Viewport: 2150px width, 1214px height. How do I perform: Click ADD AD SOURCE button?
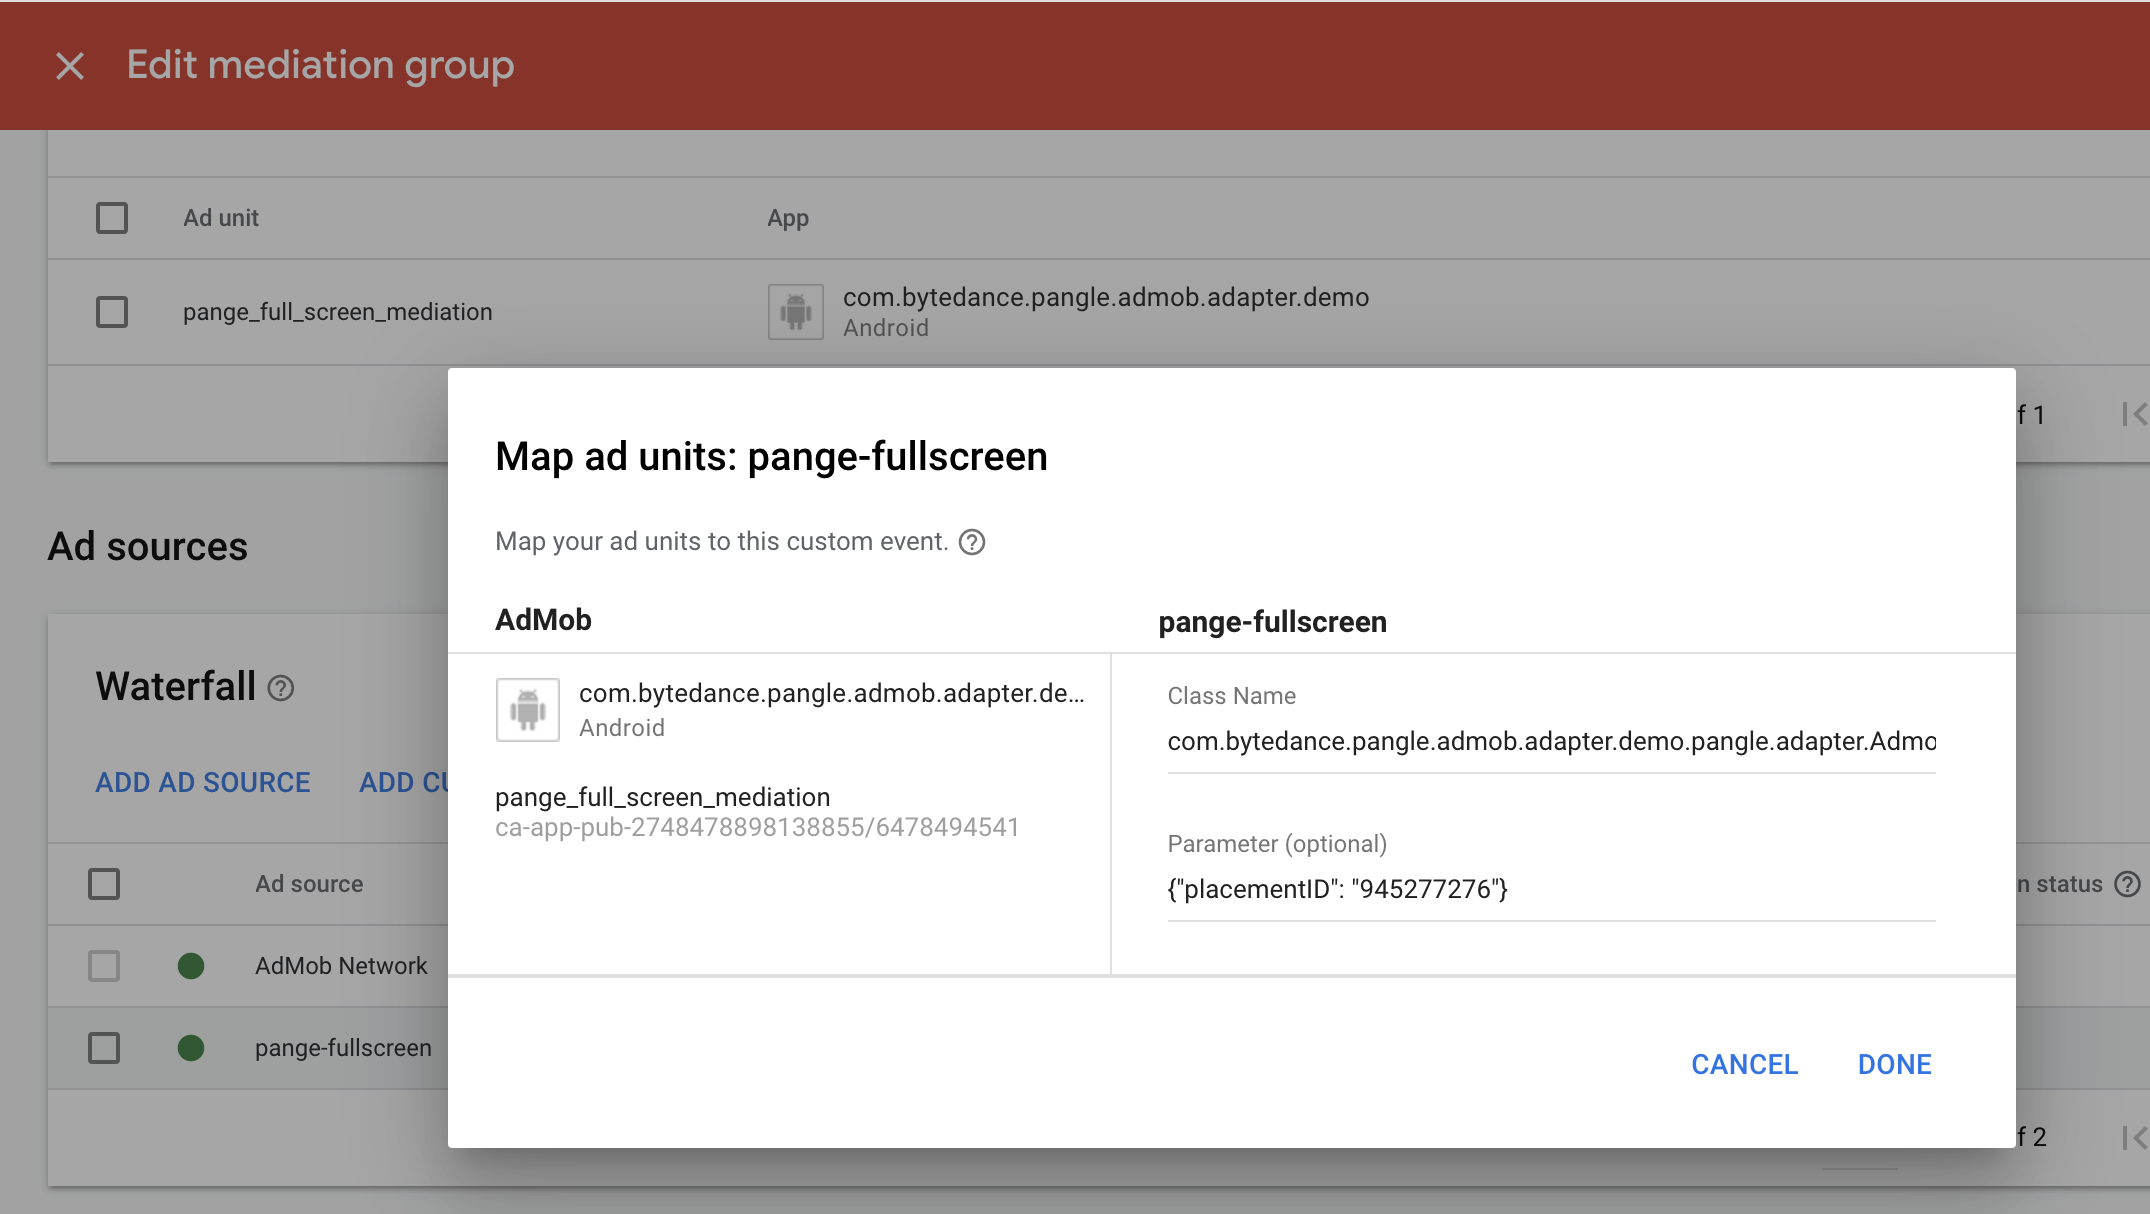click(x=203, y=782)
